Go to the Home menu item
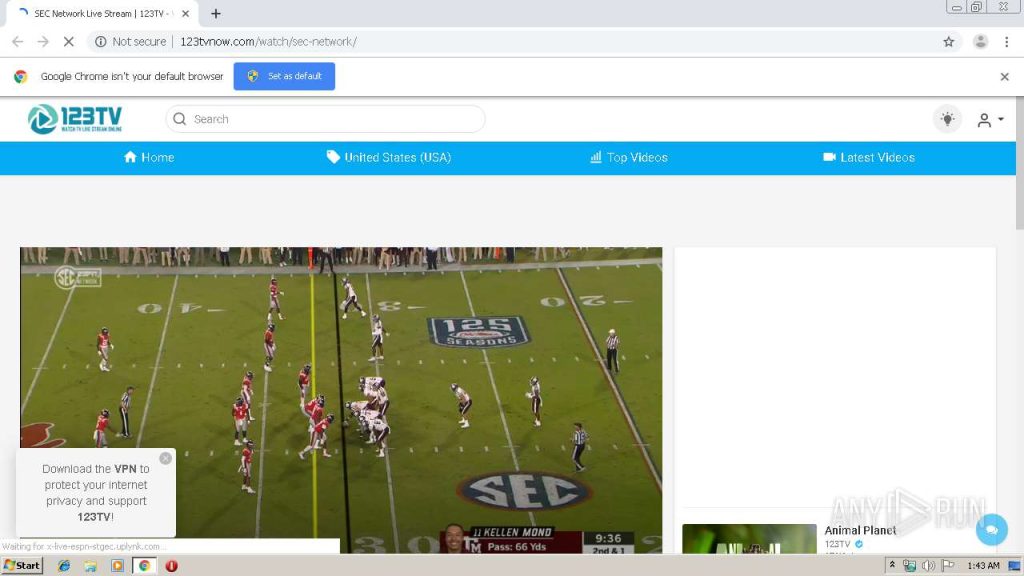 [148, 158]
